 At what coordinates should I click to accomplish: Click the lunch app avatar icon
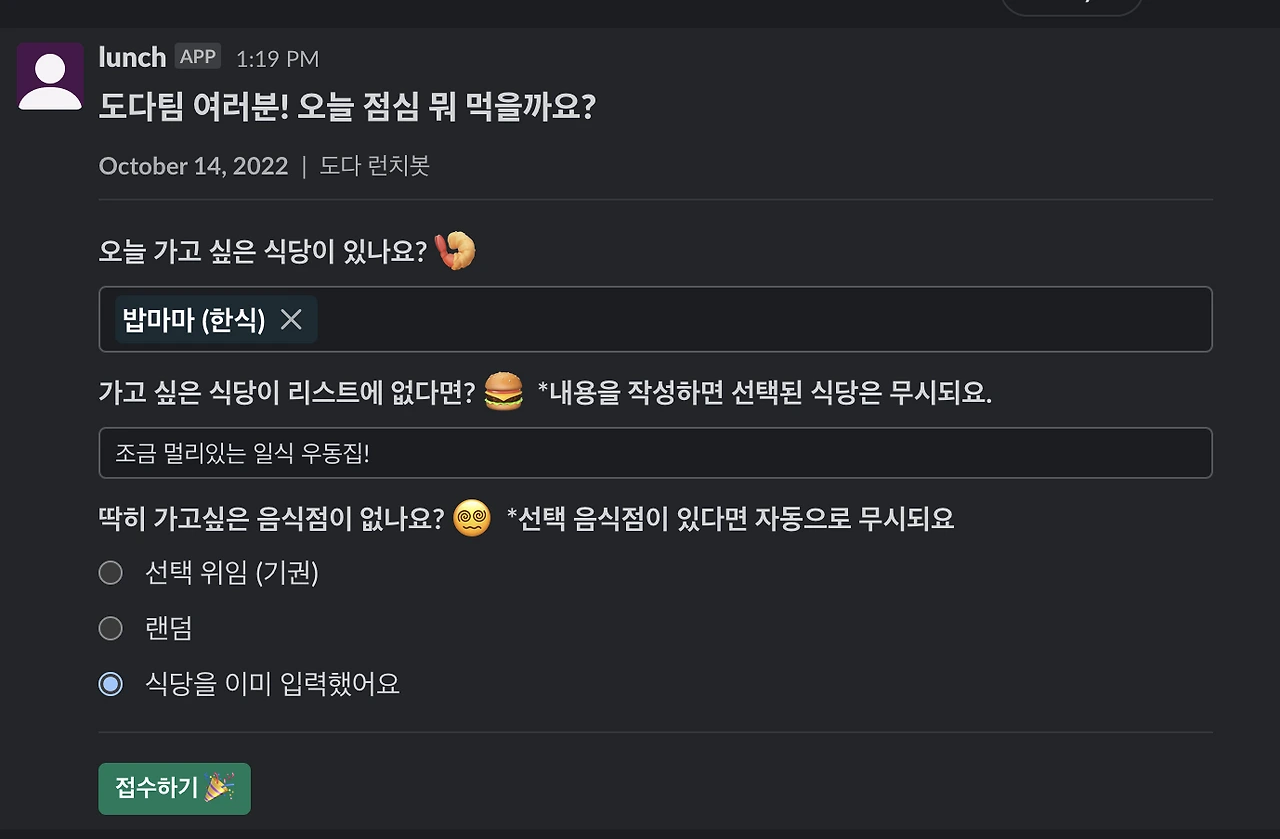[50, 76]
